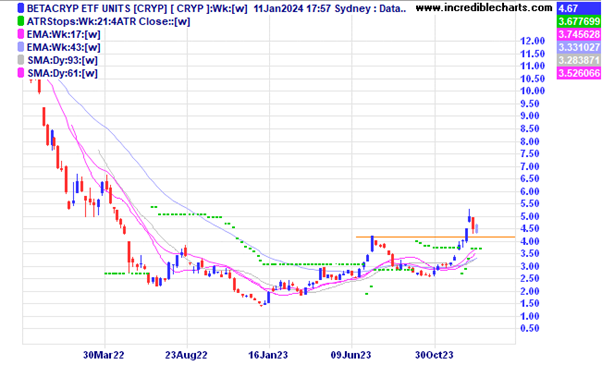Click the 12.00 price axis label
Screen dimensions: 602x365
click(532, 41)
